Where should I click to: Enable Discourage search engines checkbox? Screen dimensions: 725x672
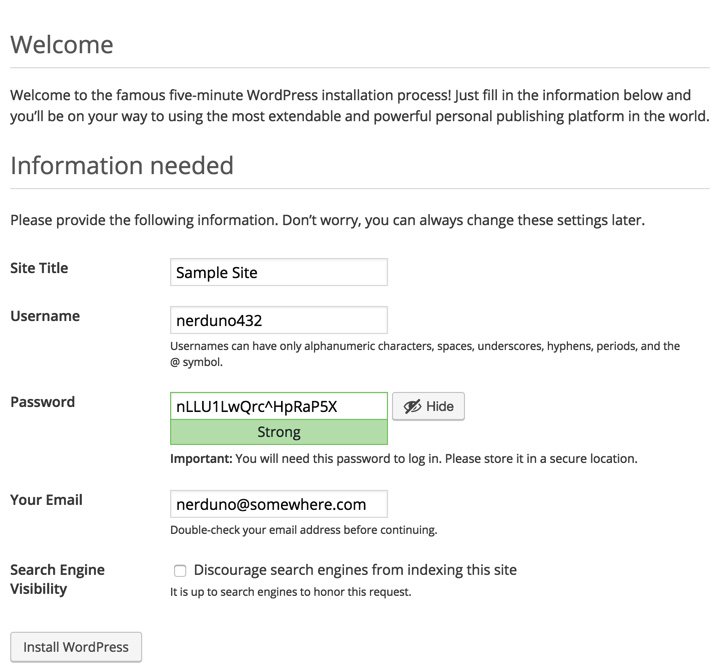click(x=180, y=570)
